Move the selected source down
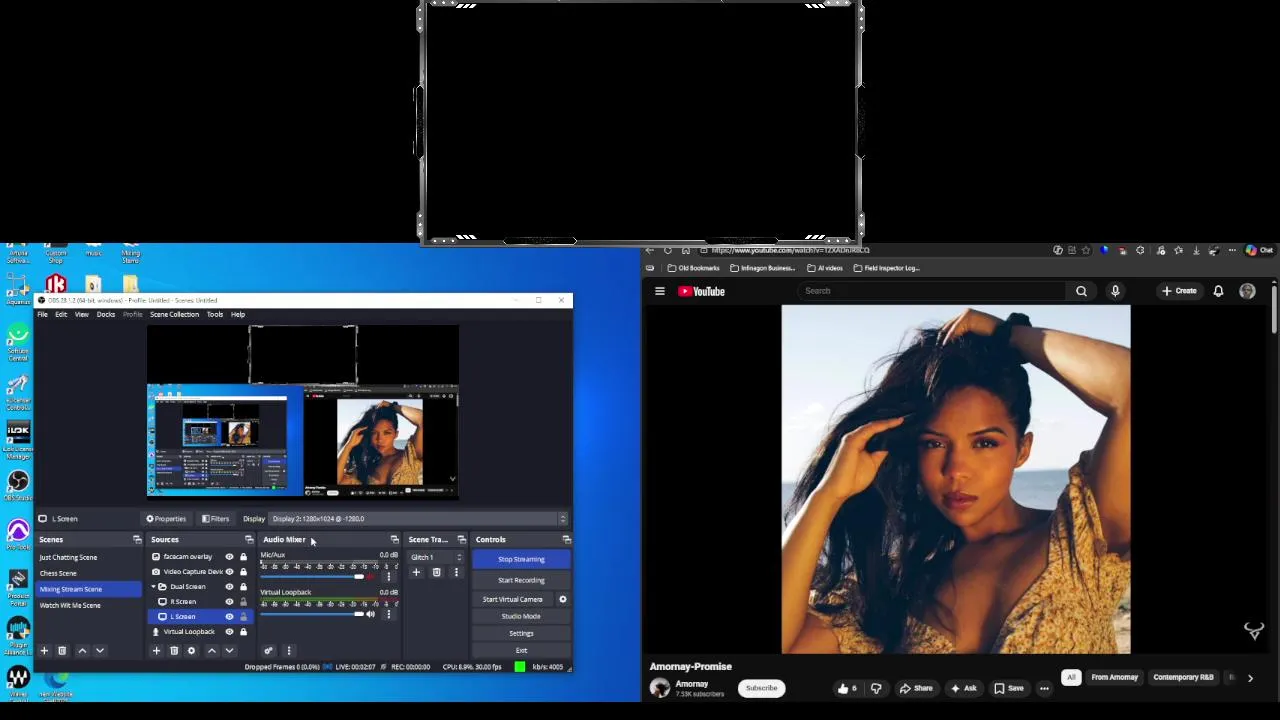Viewport: 1280px width, 720px height. pos(229,651)
